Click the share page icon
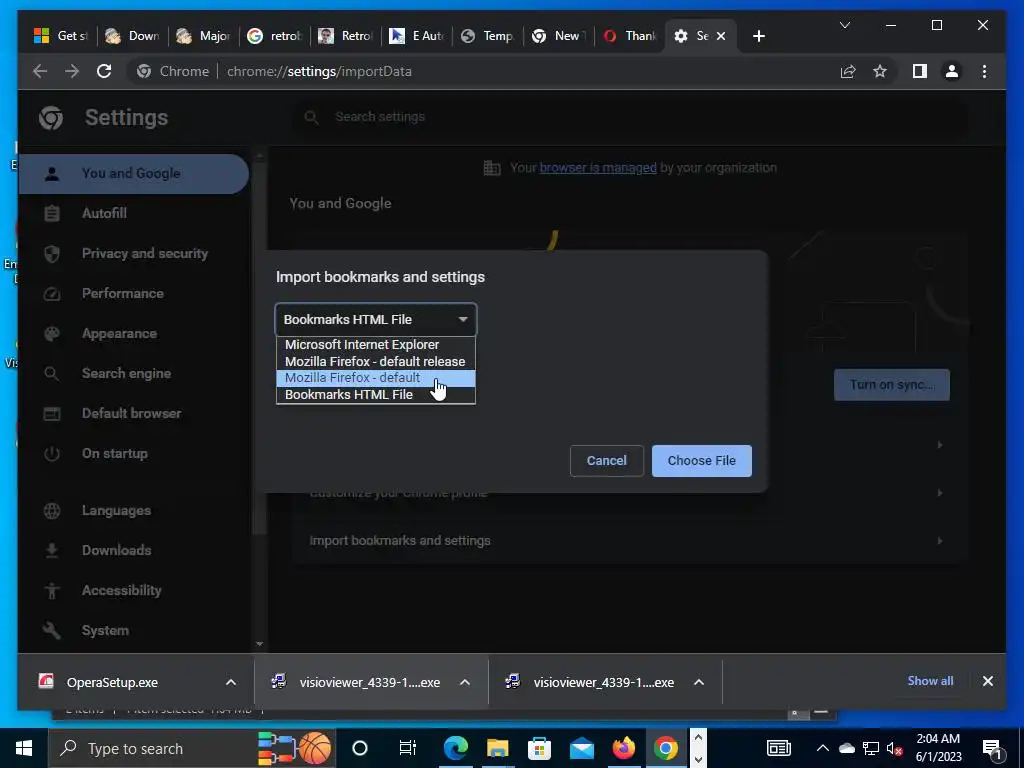This screenshot has width=1024, height=768. click(848, 71)
